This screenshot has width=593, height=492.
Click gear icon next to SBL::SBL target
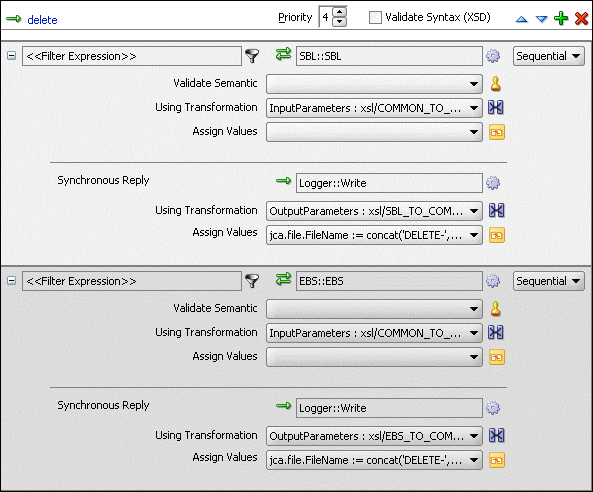point(493,56)
